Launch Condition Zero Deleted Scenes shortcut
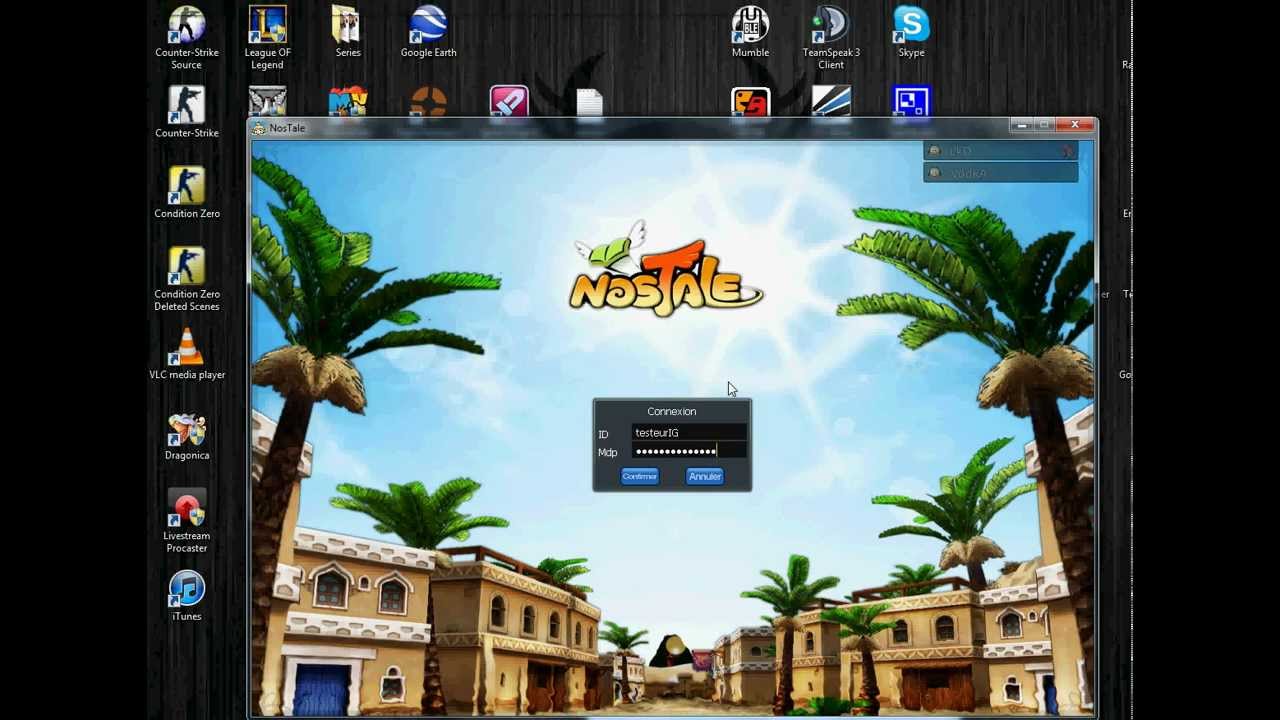The width and height of the screenshot is (1280, 720). 186,279
